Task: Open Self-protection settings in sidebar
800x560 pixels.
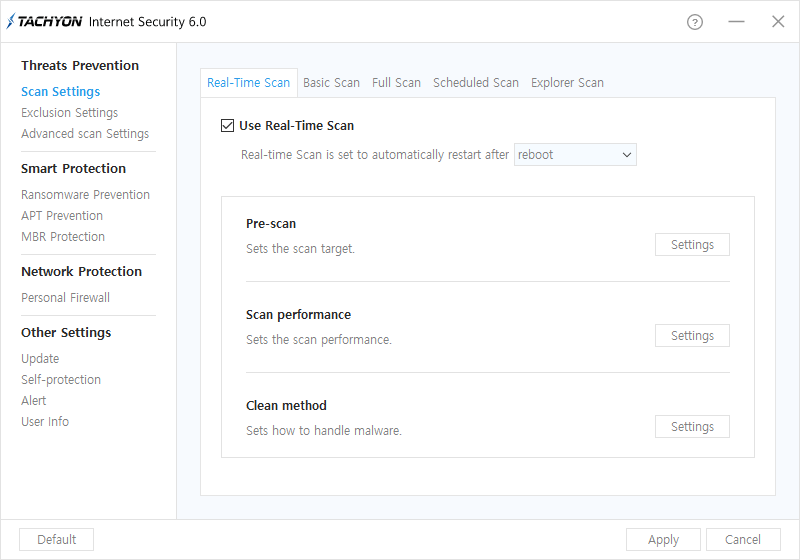Action: [61, 380]
